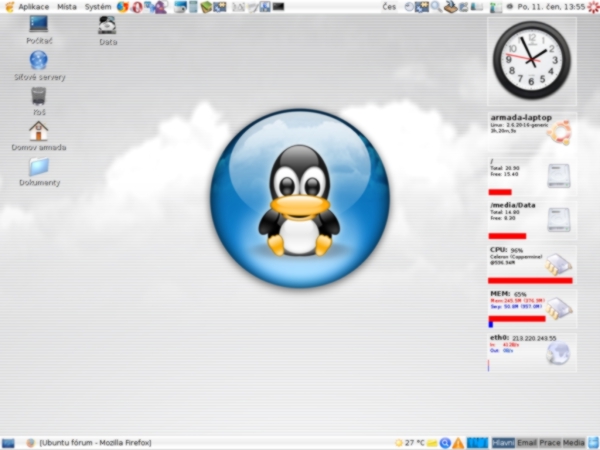The image size is (600, 450).
Task: Click the /media/Data label text
Action: coord(513,205)
